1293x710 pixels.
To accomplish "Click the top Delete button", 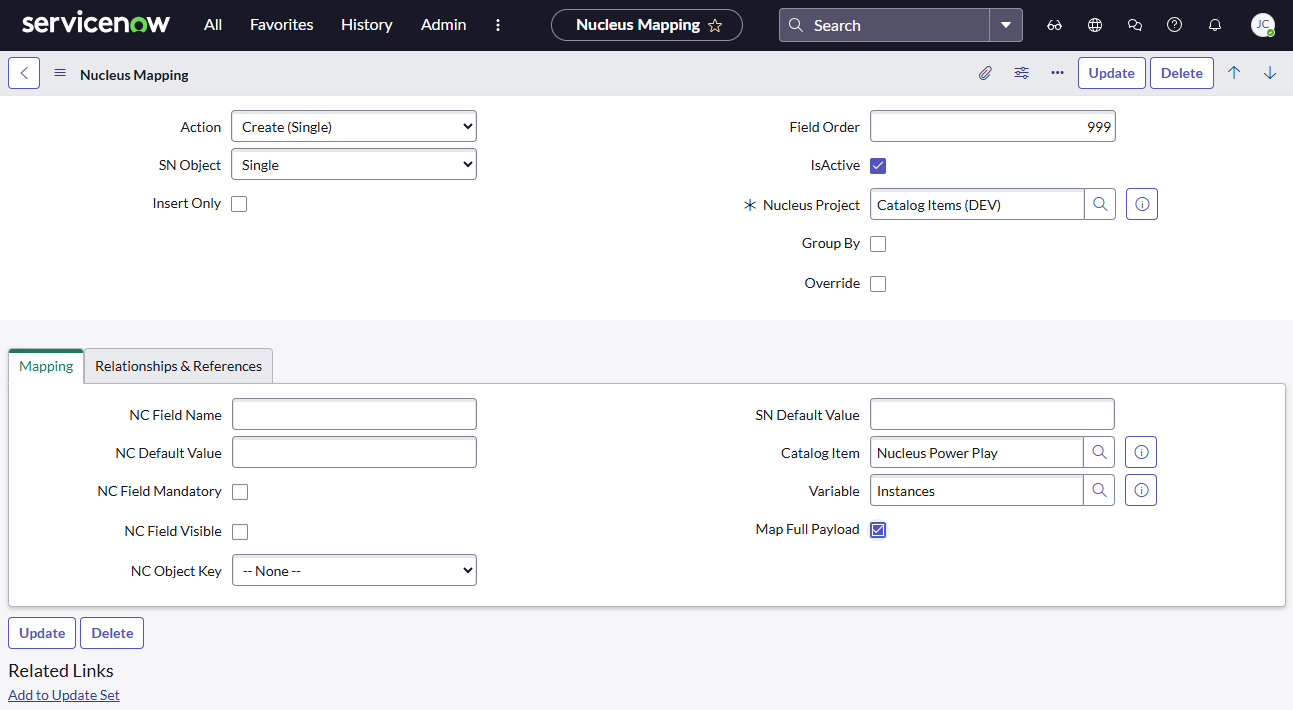I will (1182, 73).
